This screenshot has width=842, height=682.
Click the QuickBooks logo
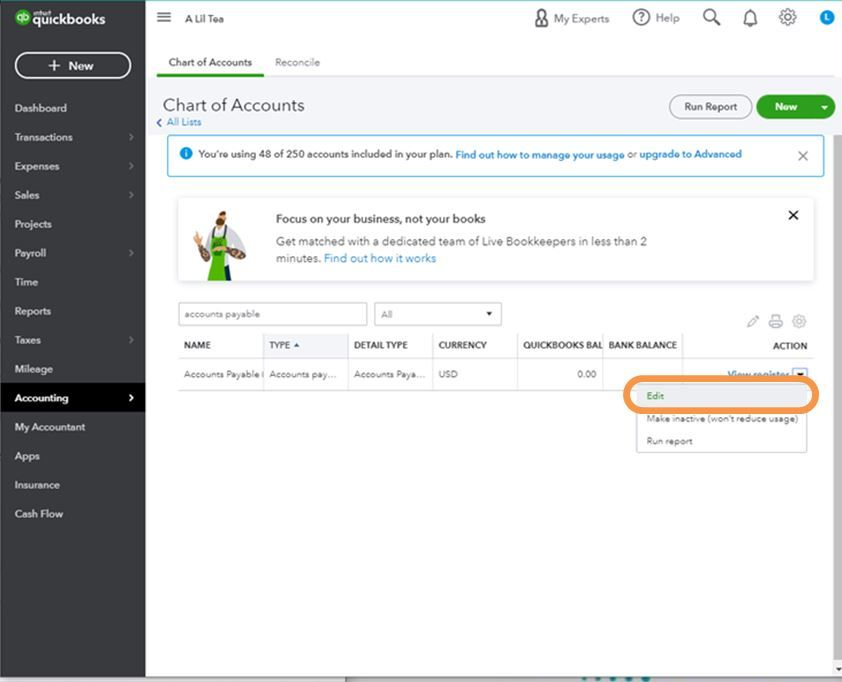pyautogui.click(x=60, y=18)
